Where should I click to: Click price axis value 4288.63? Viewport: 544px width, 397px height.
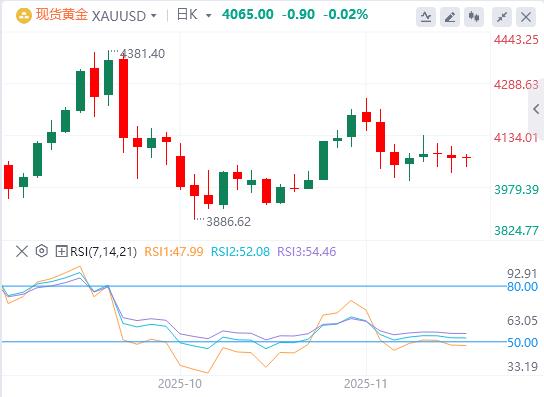point(517,85)
